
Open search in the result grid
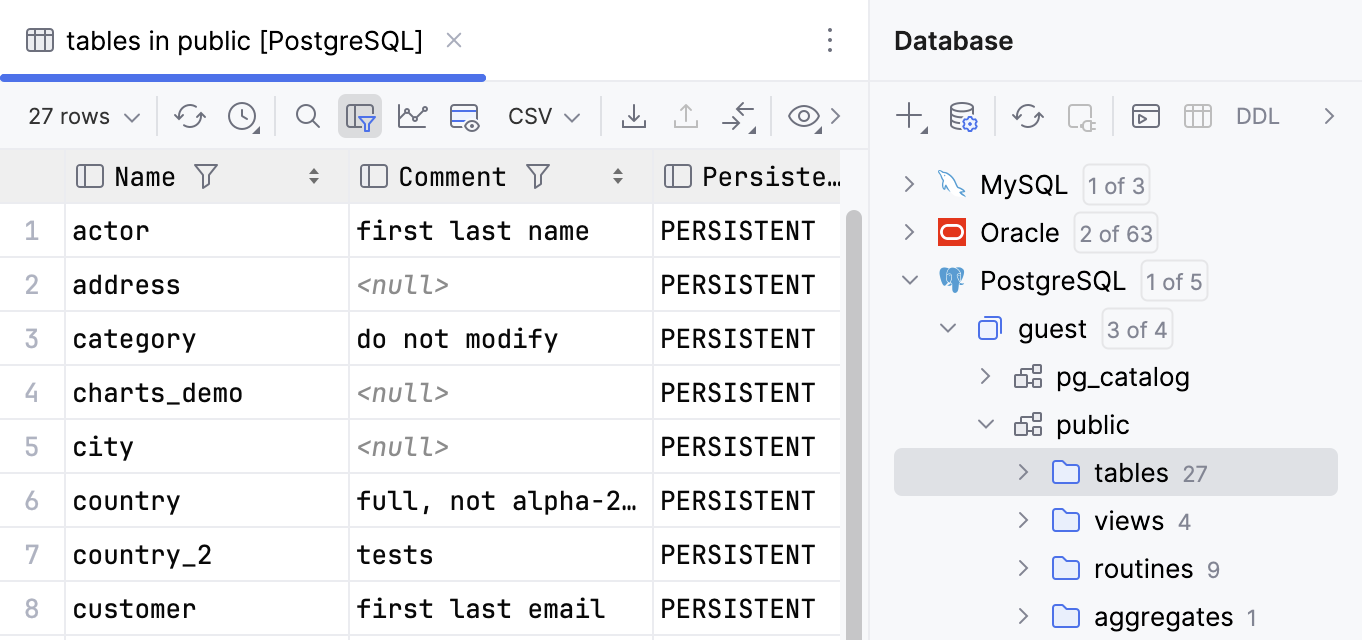307,116
